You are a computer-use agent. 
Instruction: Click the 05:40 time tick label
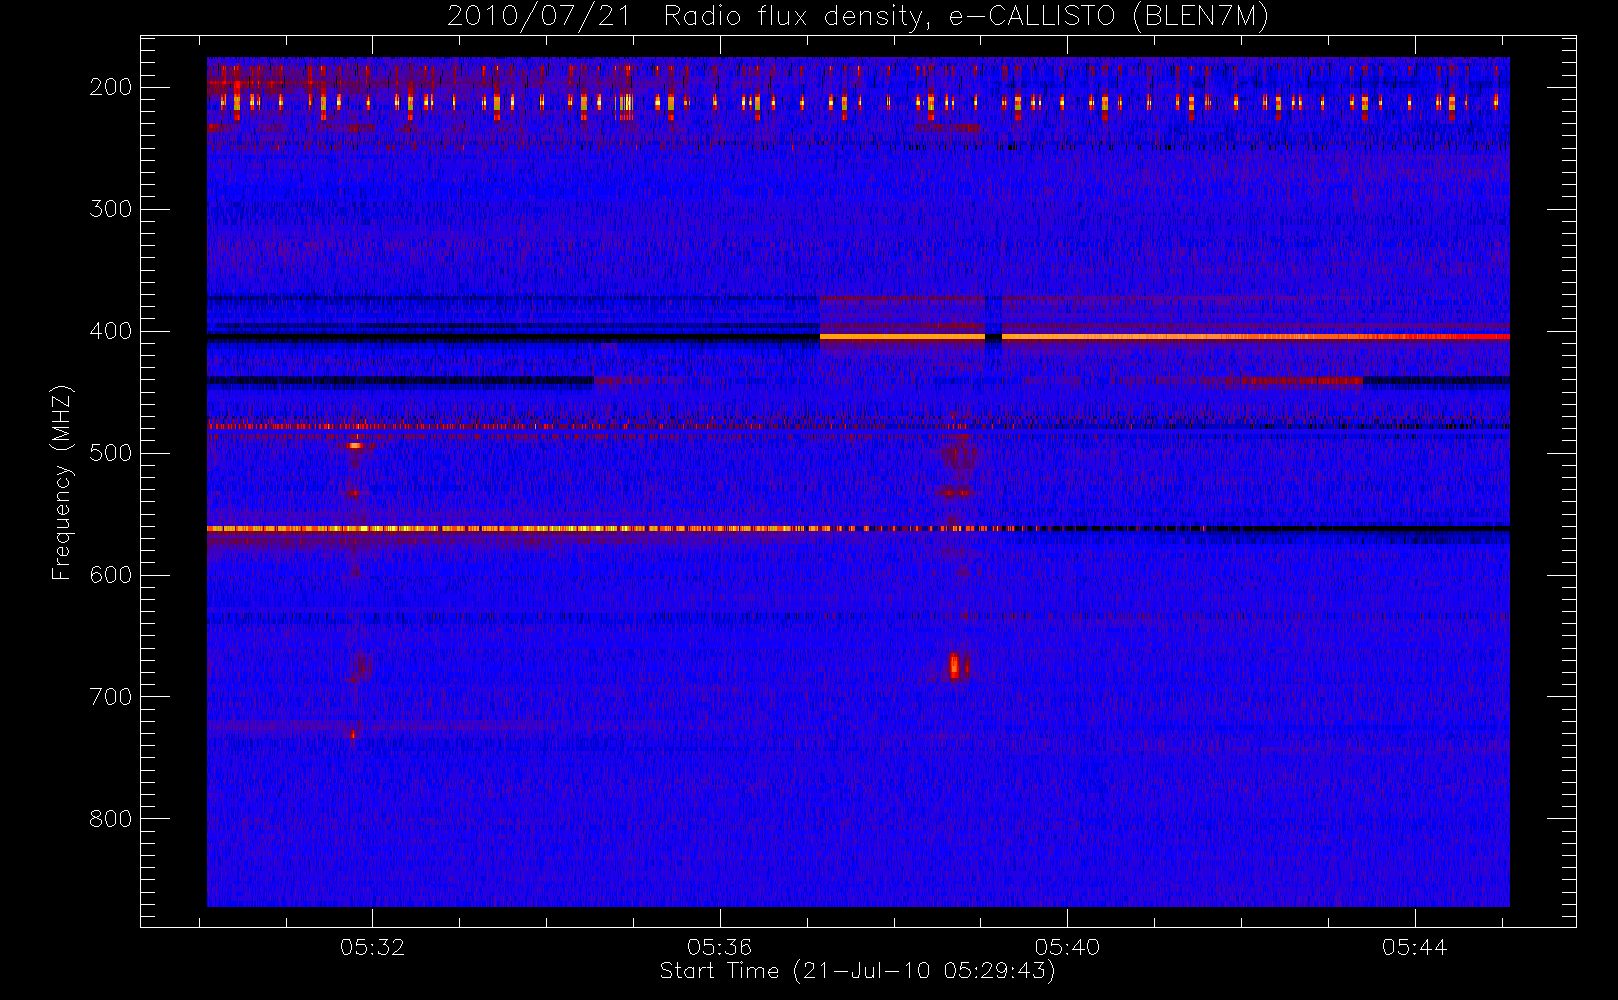coord(1067,947)
